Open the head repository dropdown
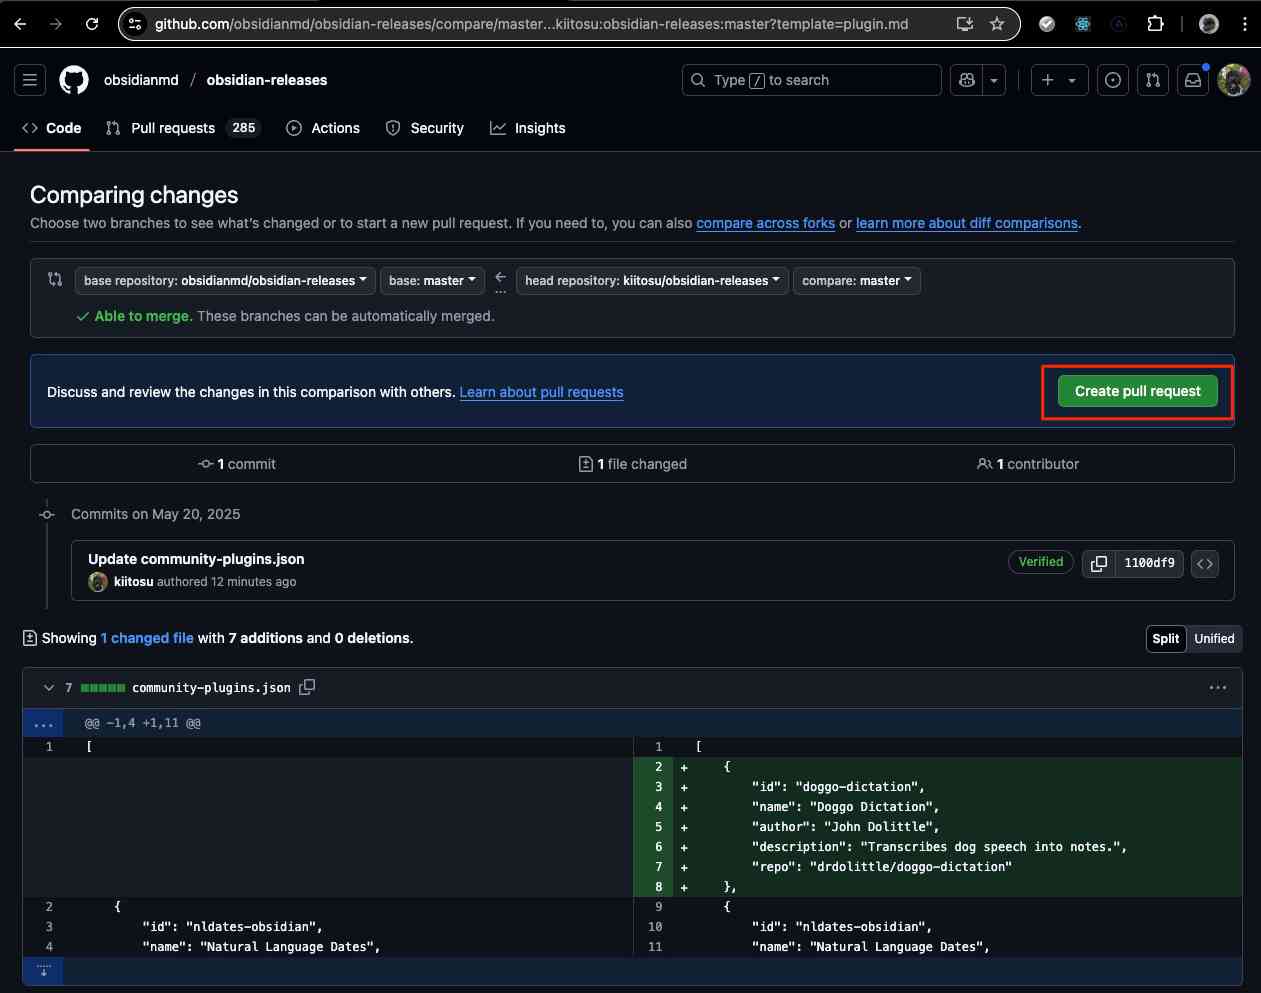 click(652, 281)
